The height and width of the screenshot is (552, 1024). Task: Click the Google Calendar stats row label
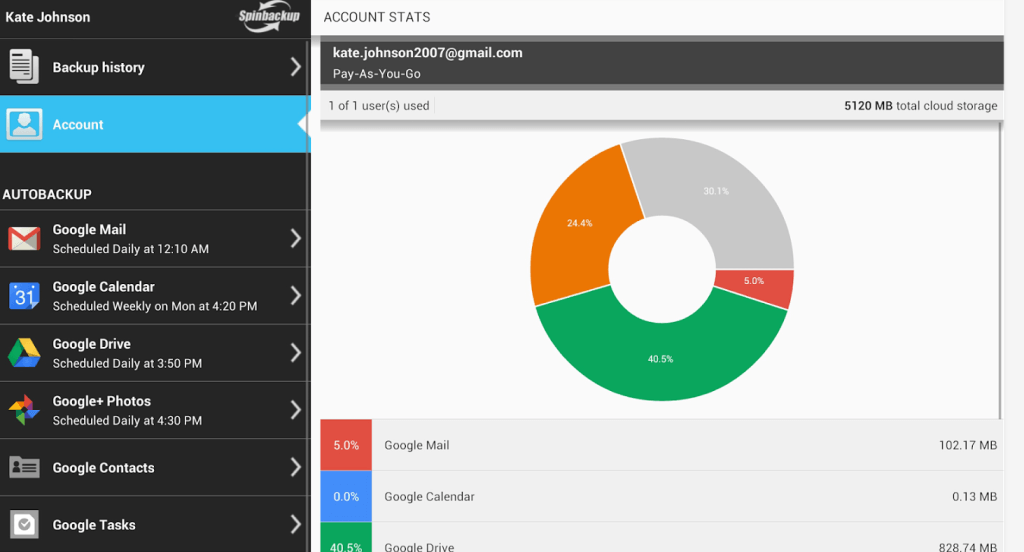click(x=429, y=496)
